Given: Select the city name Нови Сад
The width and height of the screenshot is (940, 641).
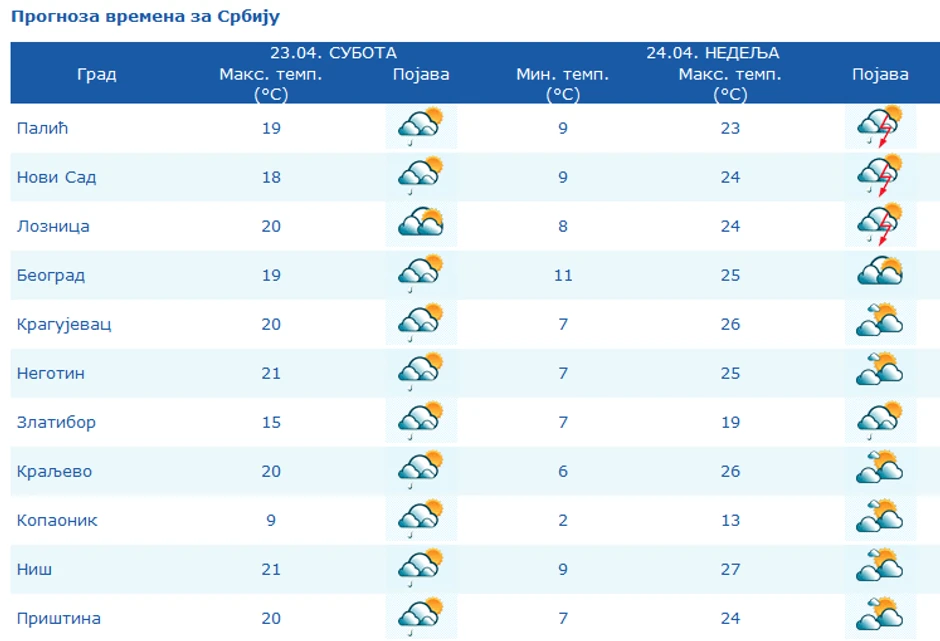Looking at the screenshot, I should (57, 177).
